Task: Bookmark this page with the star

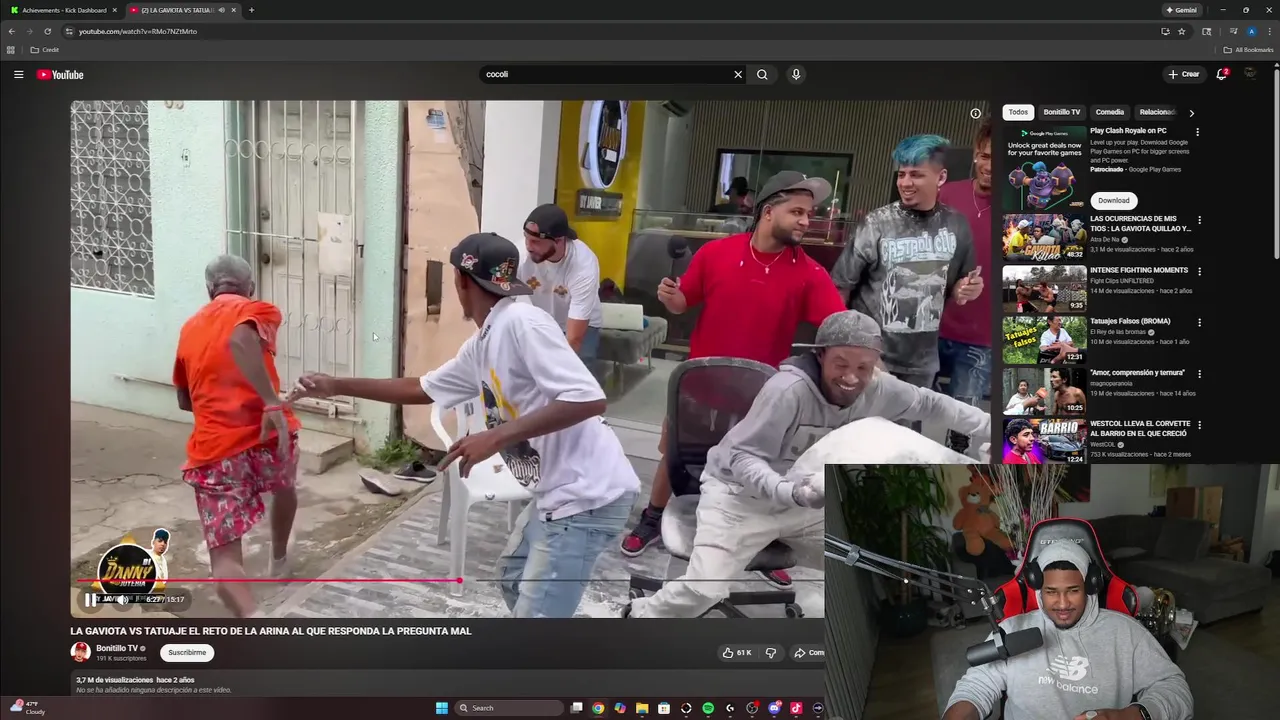Action: (1181, 31)
